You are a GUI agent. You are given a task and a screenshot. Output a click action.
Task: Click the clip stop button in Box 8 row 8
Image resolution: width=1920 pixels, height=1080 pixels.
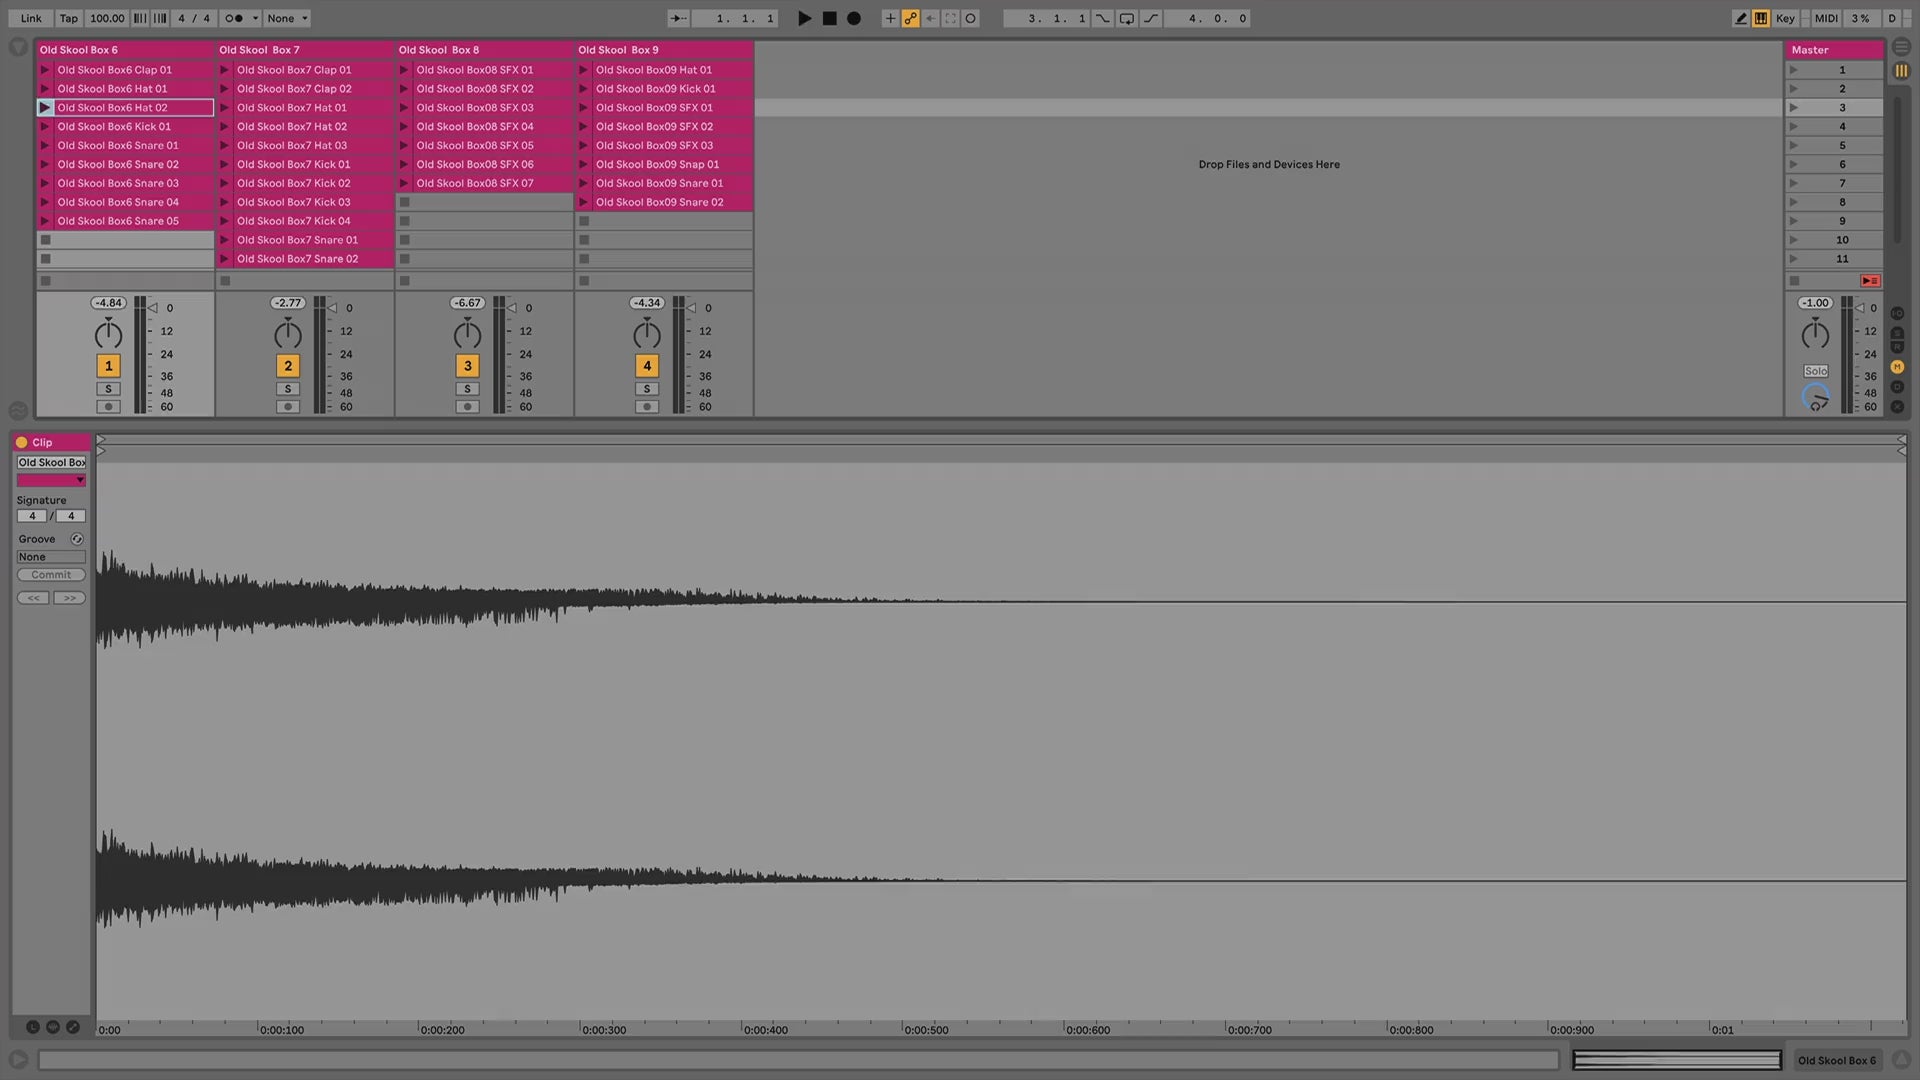point(405,202)
